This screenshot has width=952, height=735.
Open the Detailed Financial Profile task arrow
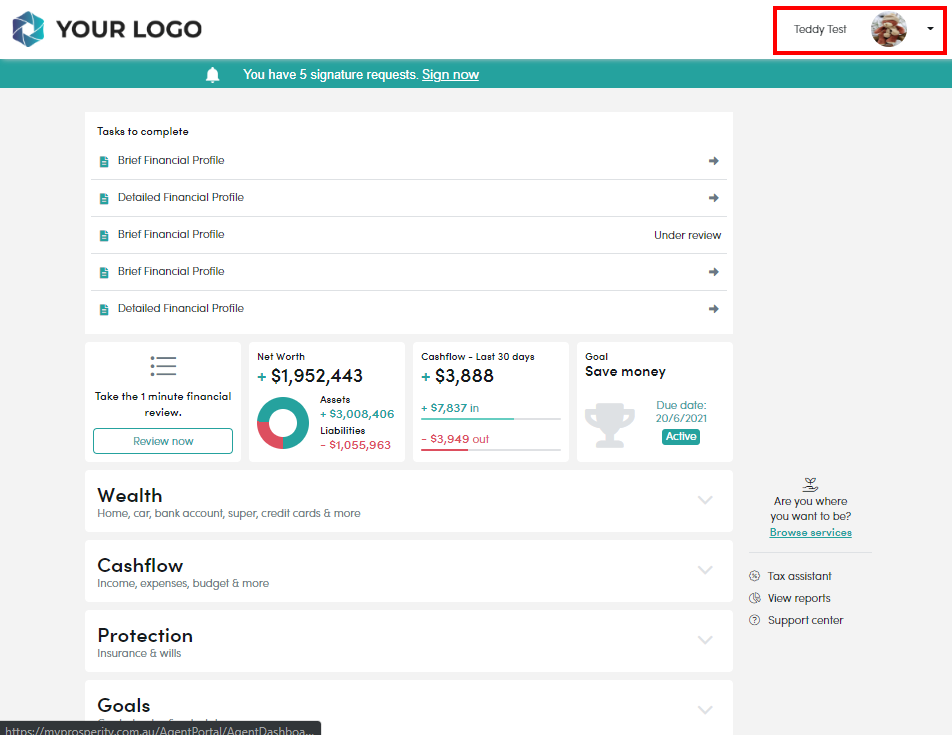pyautogui.click(x=713, y=197)
